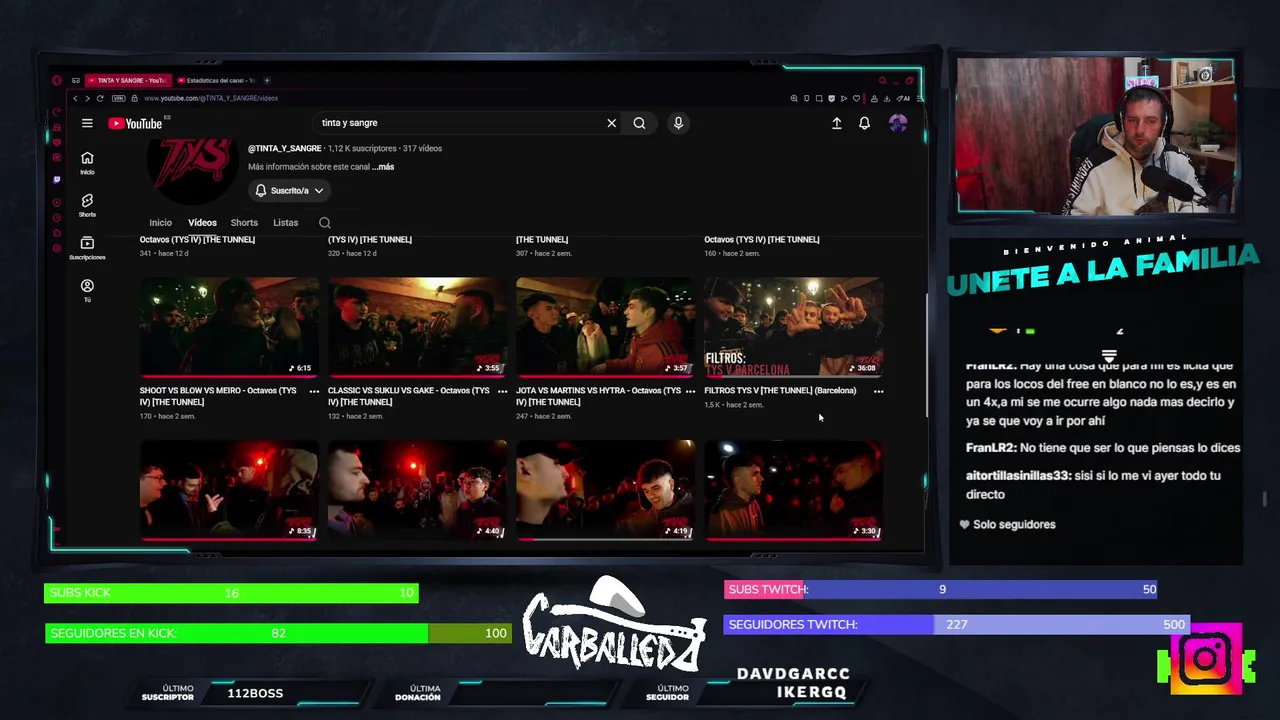1280x720 pixels.
Task: Expand channel description with ...más
Action: pos(384,167)
